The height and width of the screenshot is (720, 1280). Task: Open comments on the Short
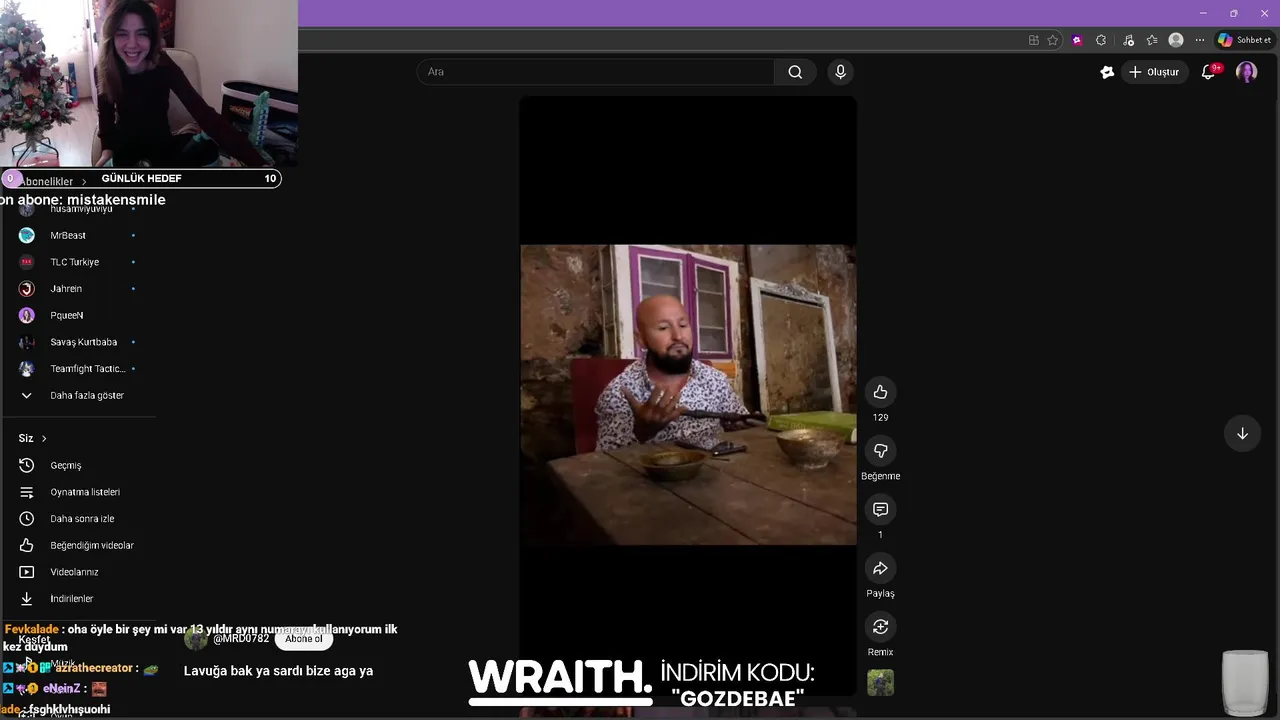coord(880,510)
